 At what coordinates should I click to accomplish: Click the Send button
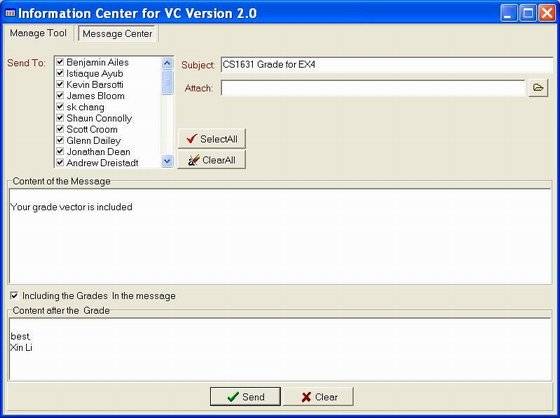[x=245, y=397]
